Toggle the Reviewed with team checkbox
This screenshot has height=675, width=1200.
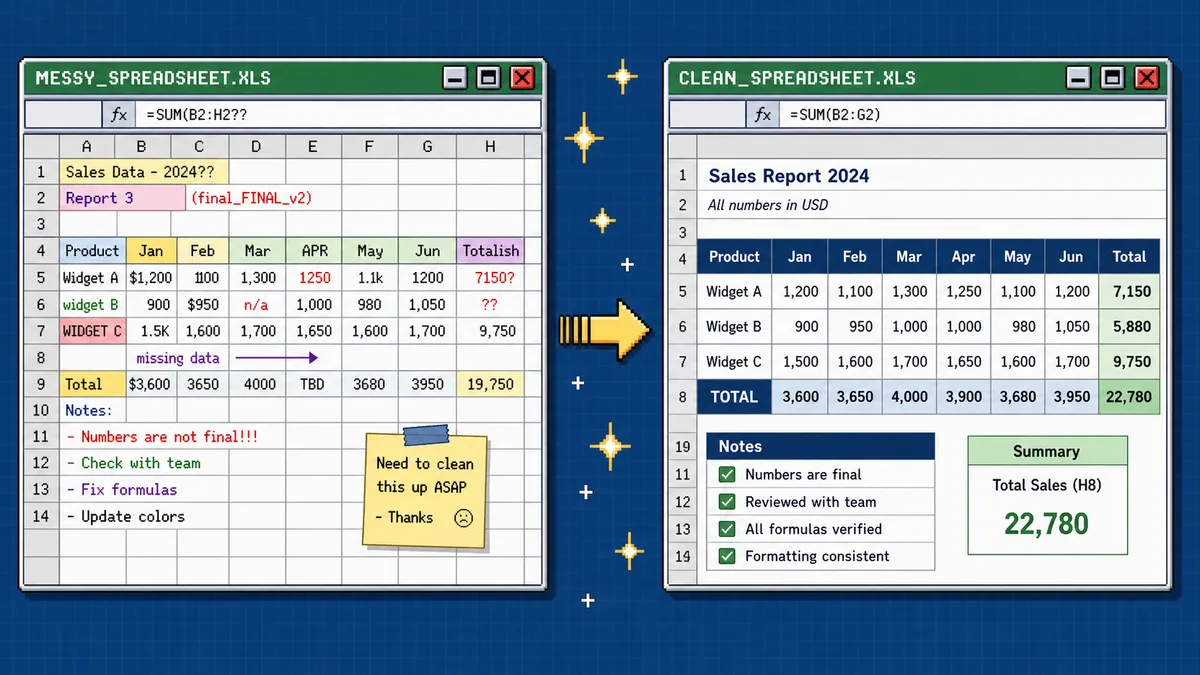(x=726, y=502)
